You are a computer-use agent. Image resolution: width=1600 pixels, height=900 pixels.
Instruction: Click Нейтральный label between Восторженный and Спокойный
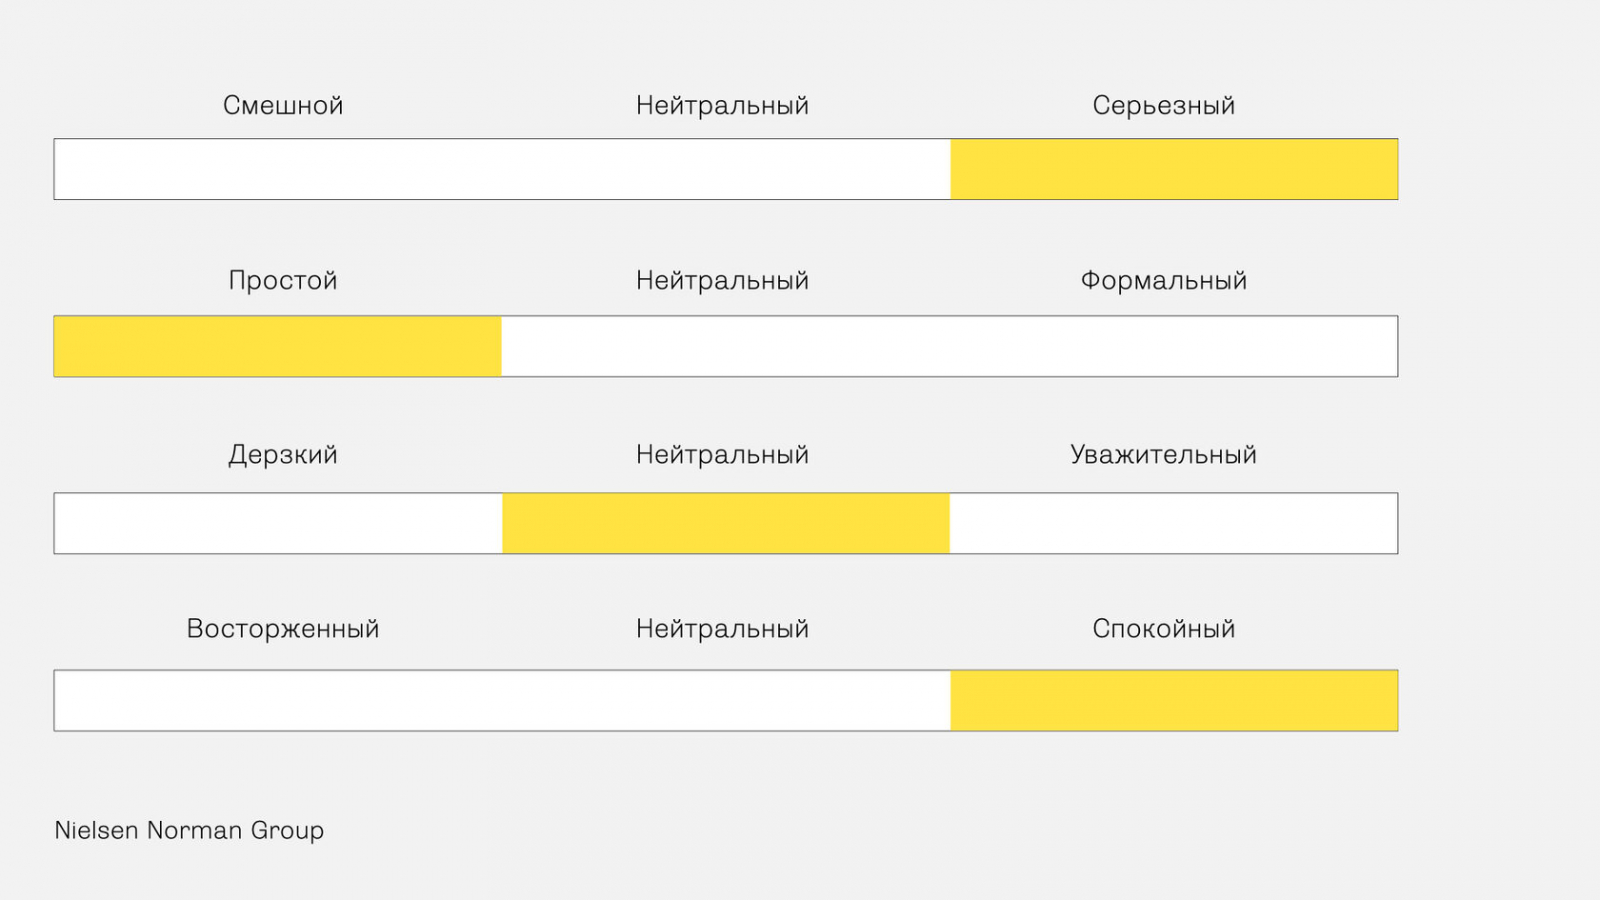click(722, 628)
